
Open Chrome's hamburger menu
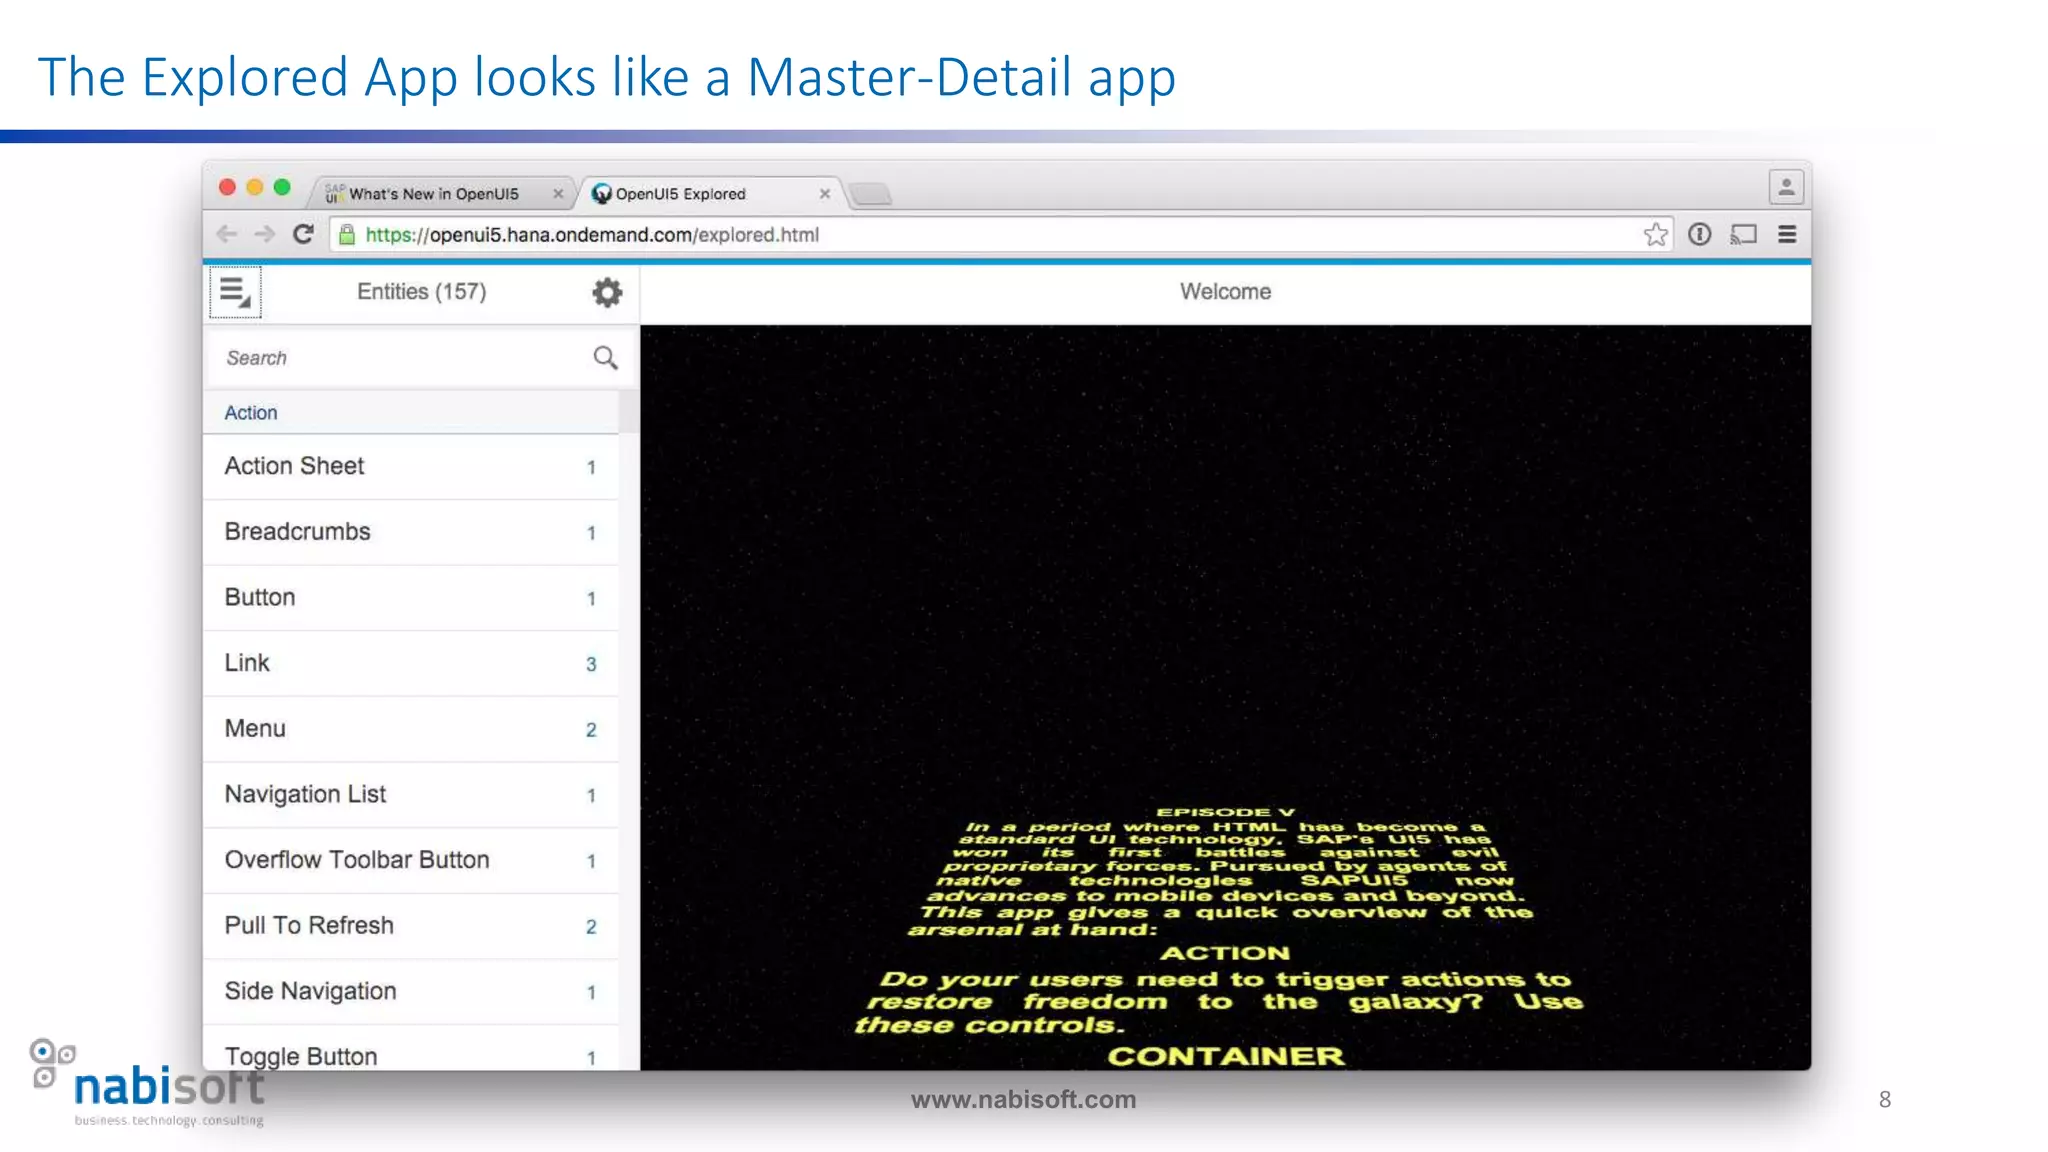1787,234
